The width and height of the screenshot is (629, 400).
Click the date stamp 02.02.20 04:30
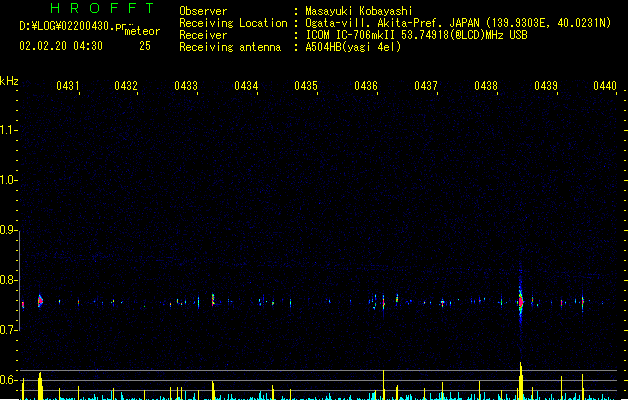[x=61, y=46]
